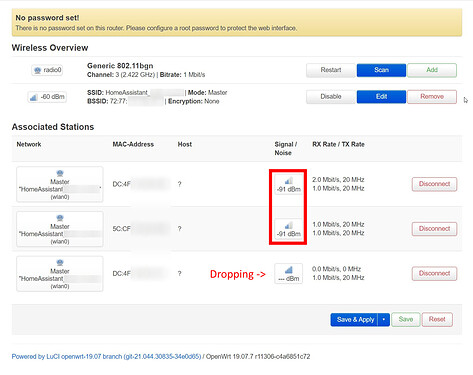Open the Save & Apply dropdown arrow
473x375 pixels.
pos(384,320)
